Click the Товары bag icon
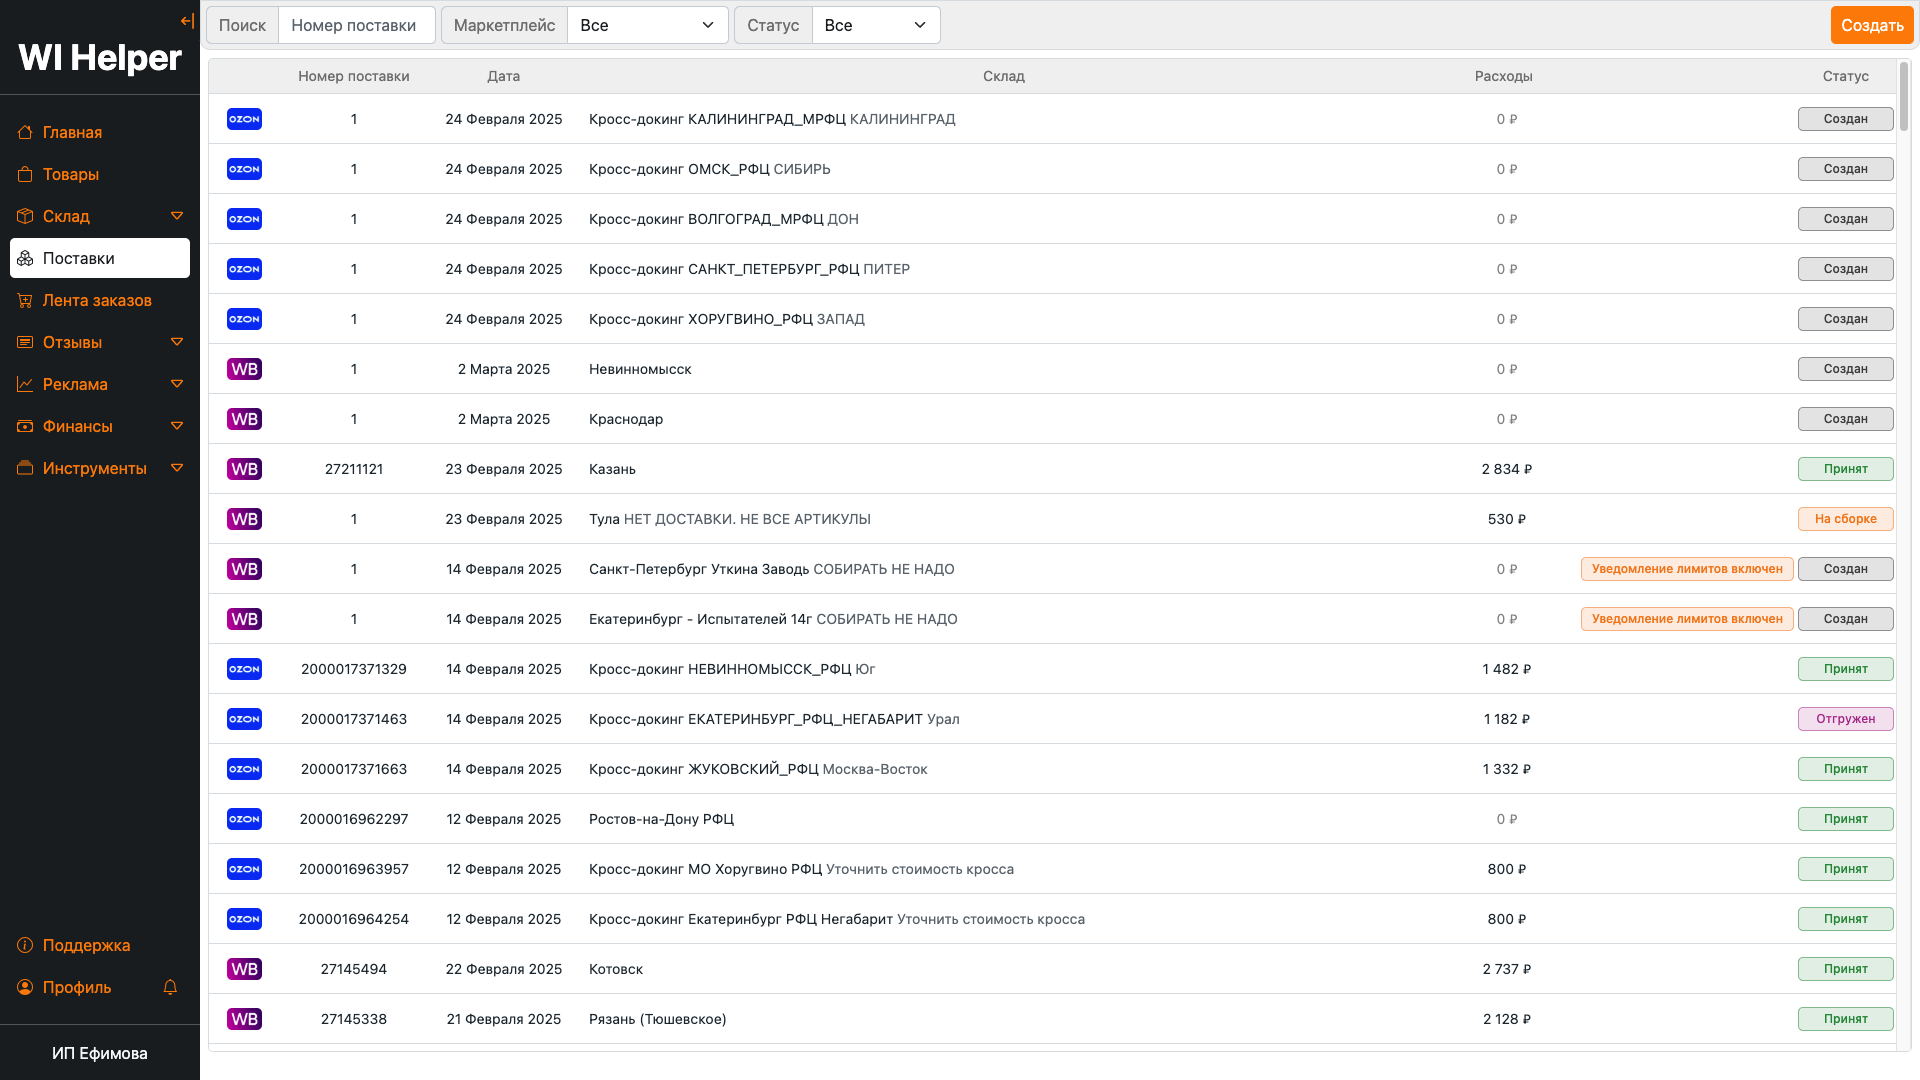 [x=25, y=174]
